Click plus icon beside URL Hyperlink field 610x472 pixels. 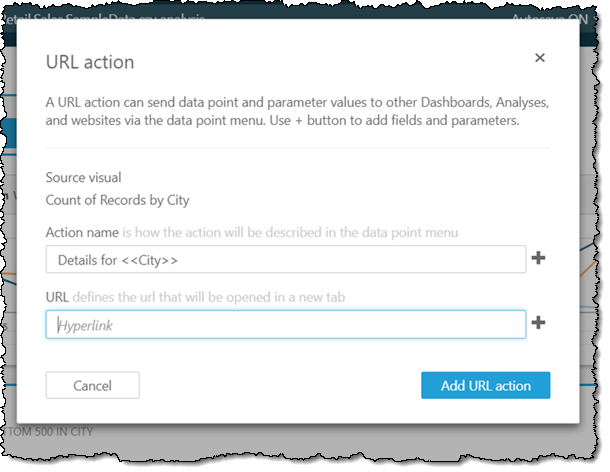coord(539,323)
